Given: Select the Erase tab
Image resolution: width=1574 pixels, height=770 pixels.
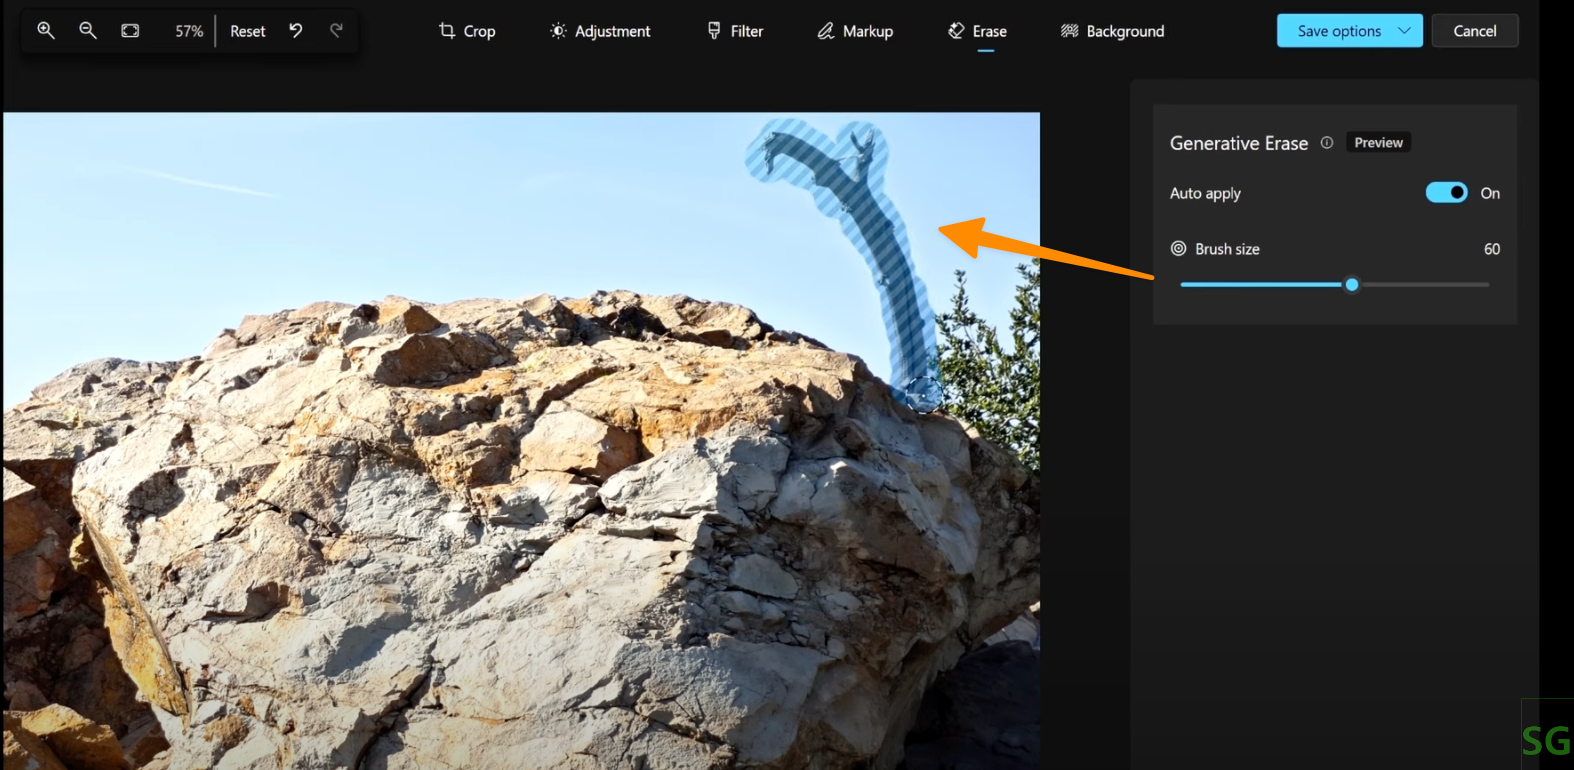Looking at the screenshot, I should pos(977,31).
